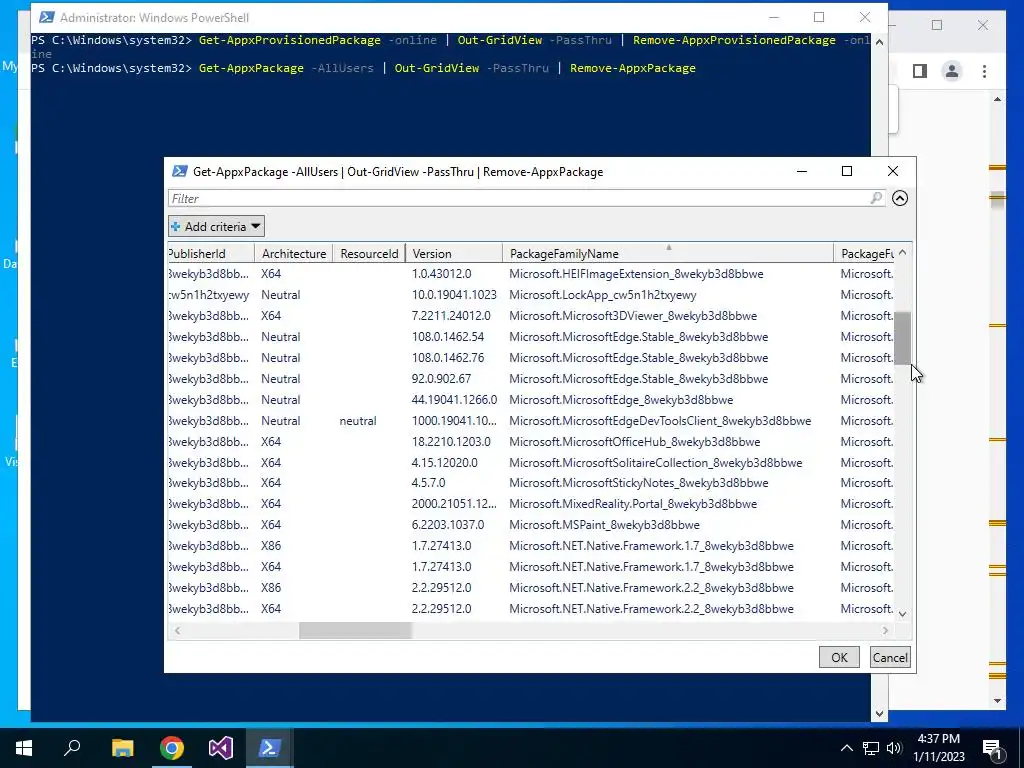
Task: Click the search magnifier in Filter box
Action: pyautogui.click(x=876, y=198)
